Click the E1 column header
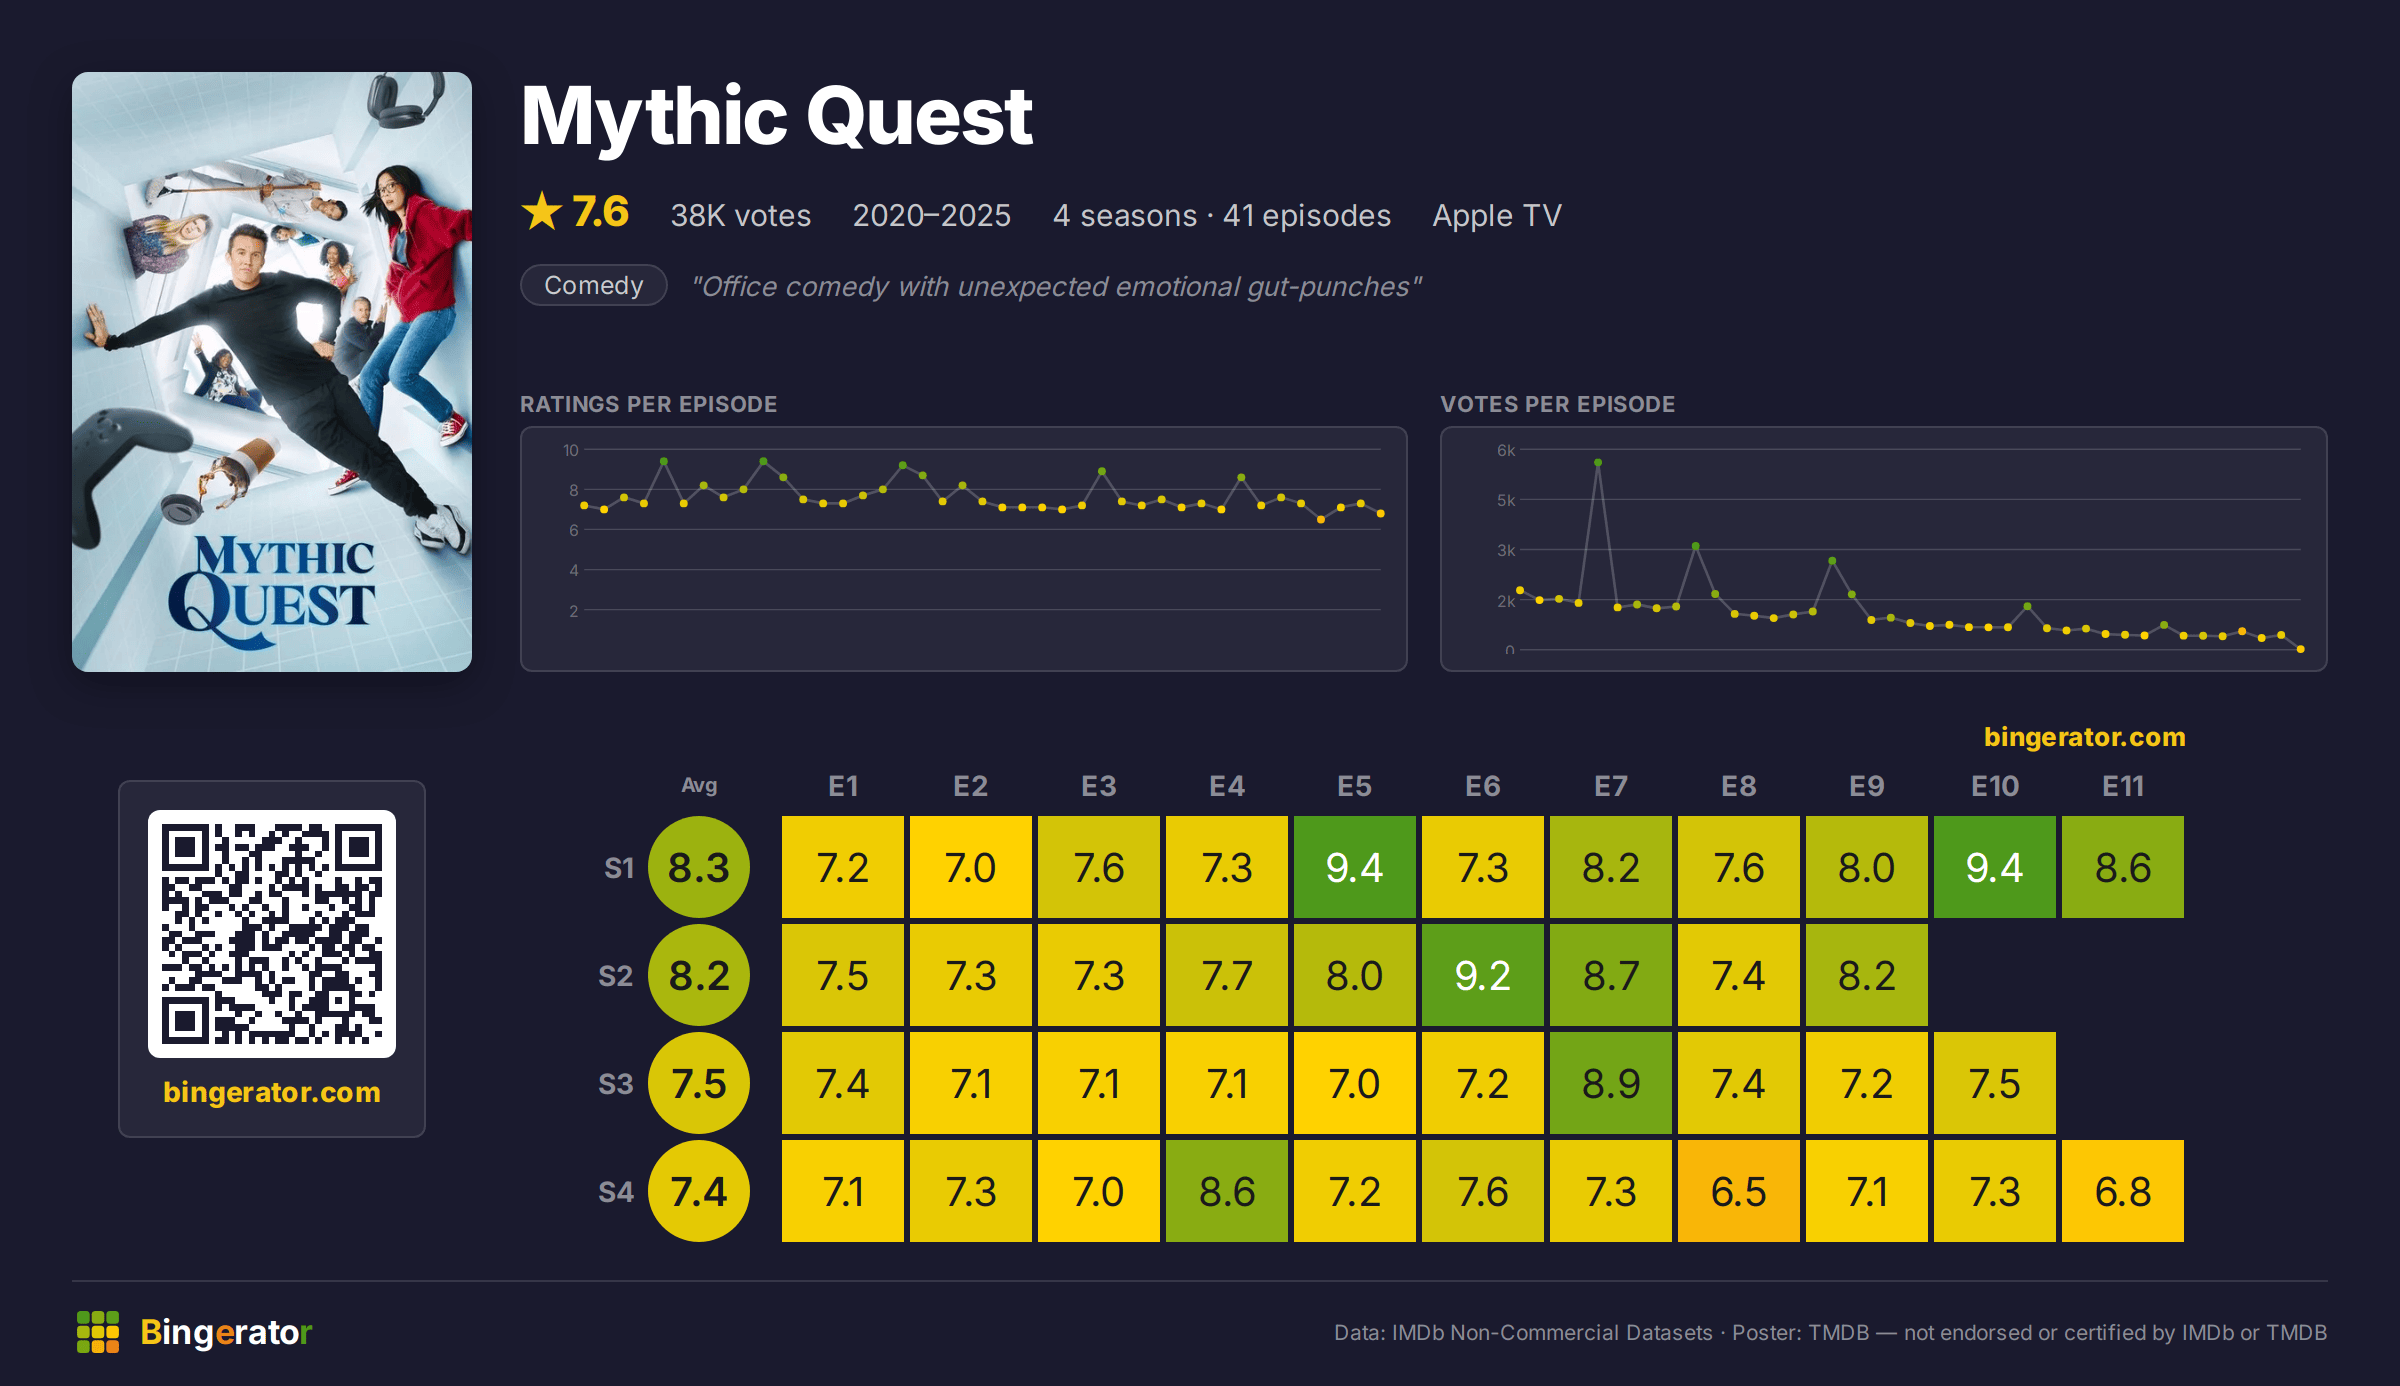 pos(843,786)
